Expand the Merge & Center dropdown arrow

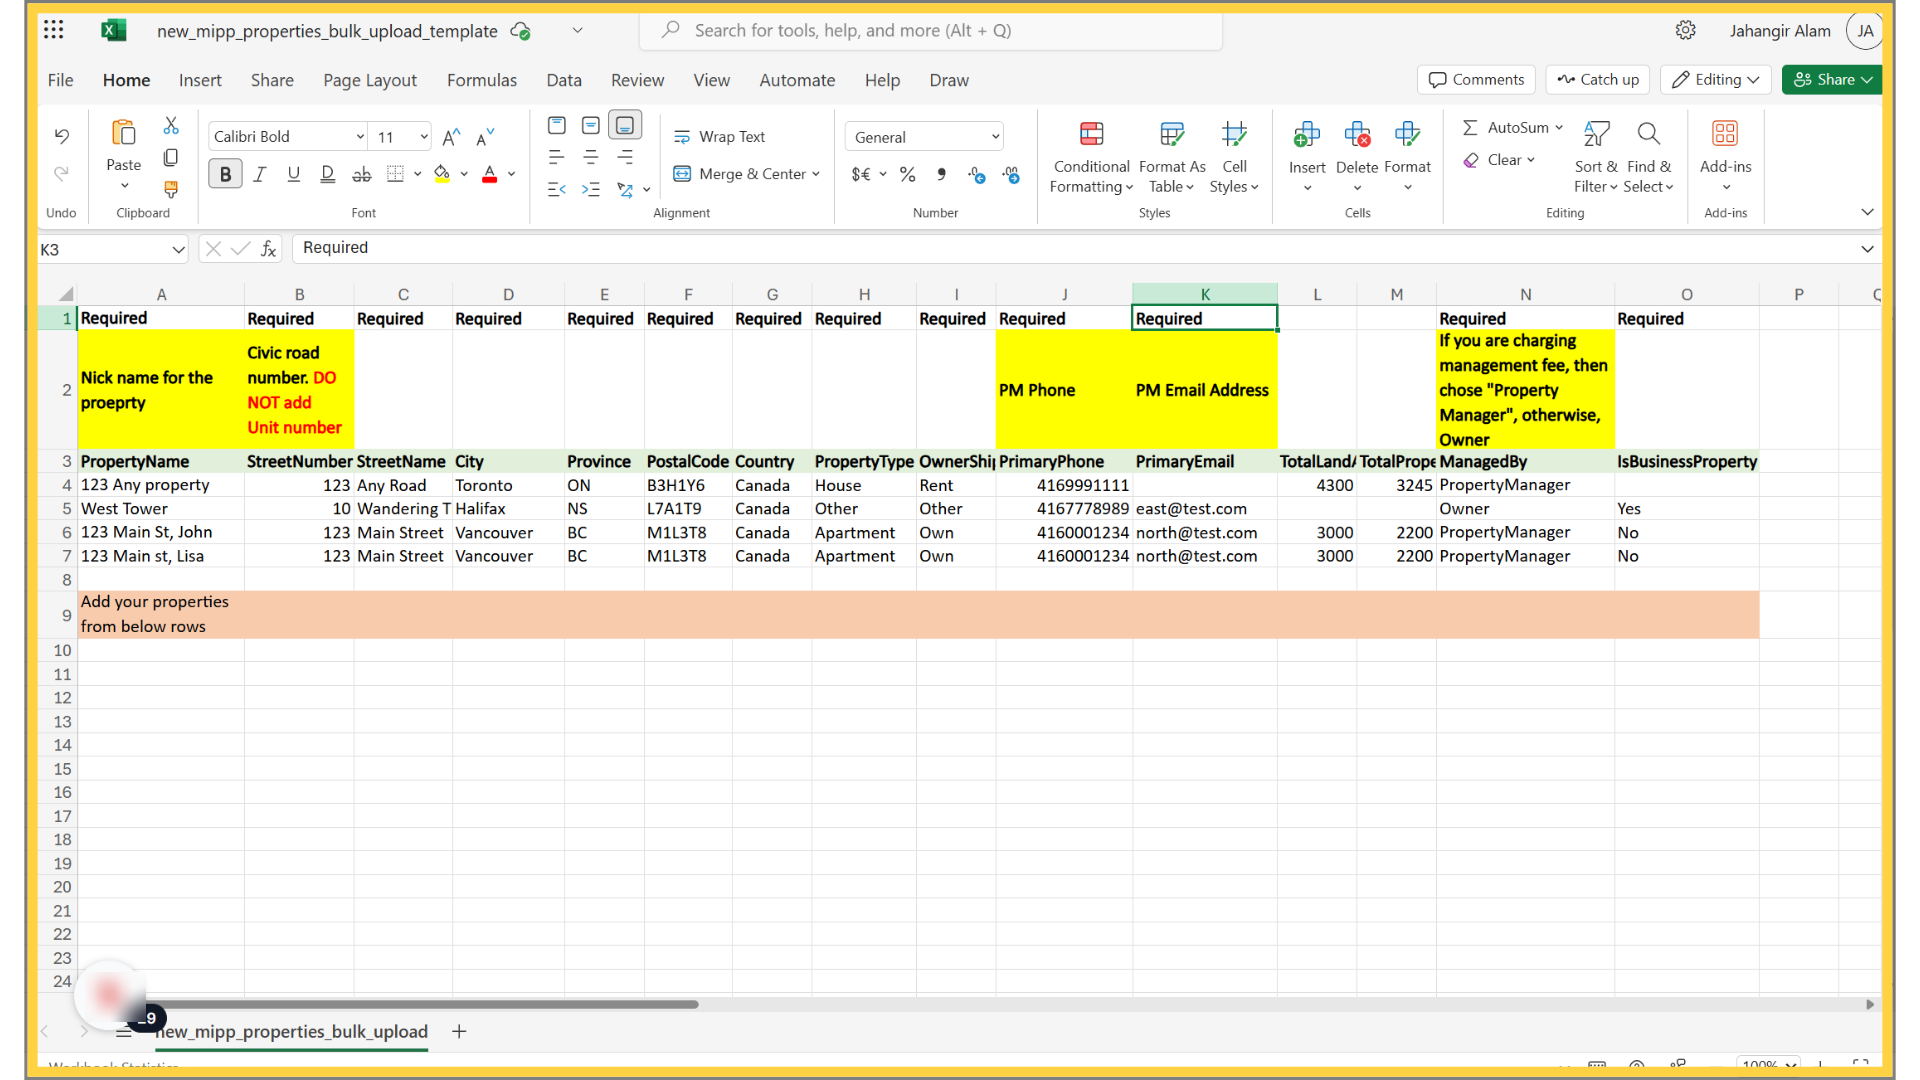[816, 174]
